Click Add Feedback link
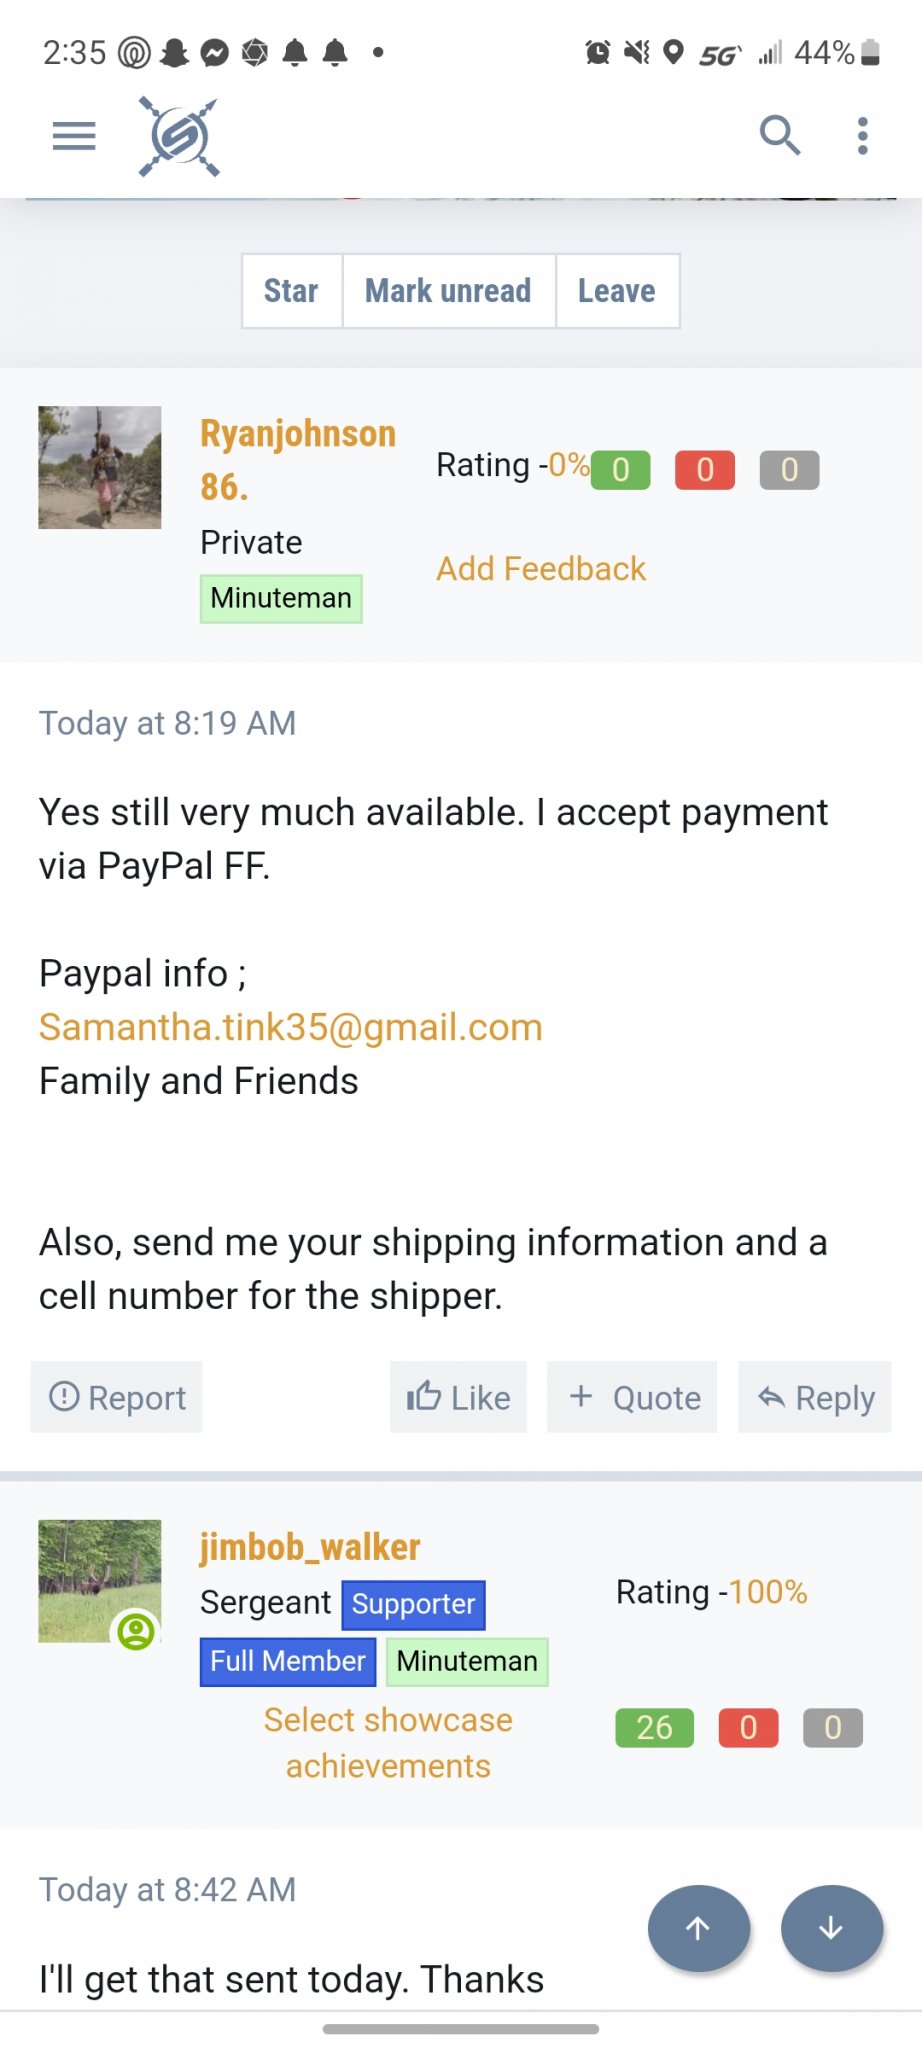This screenshot has height=2048, width=922. (x=541, y=569)
